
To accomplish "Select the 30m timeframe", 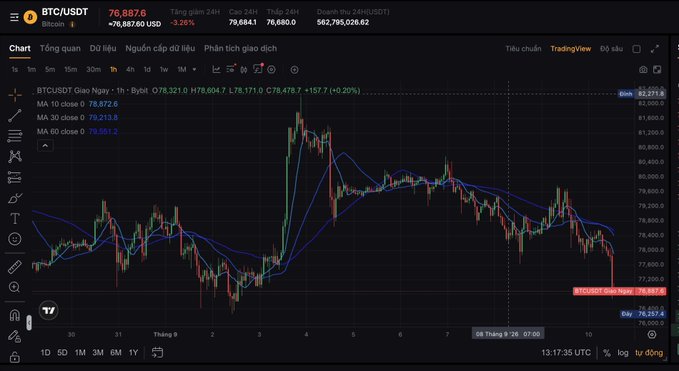I will tap(93, 69).
